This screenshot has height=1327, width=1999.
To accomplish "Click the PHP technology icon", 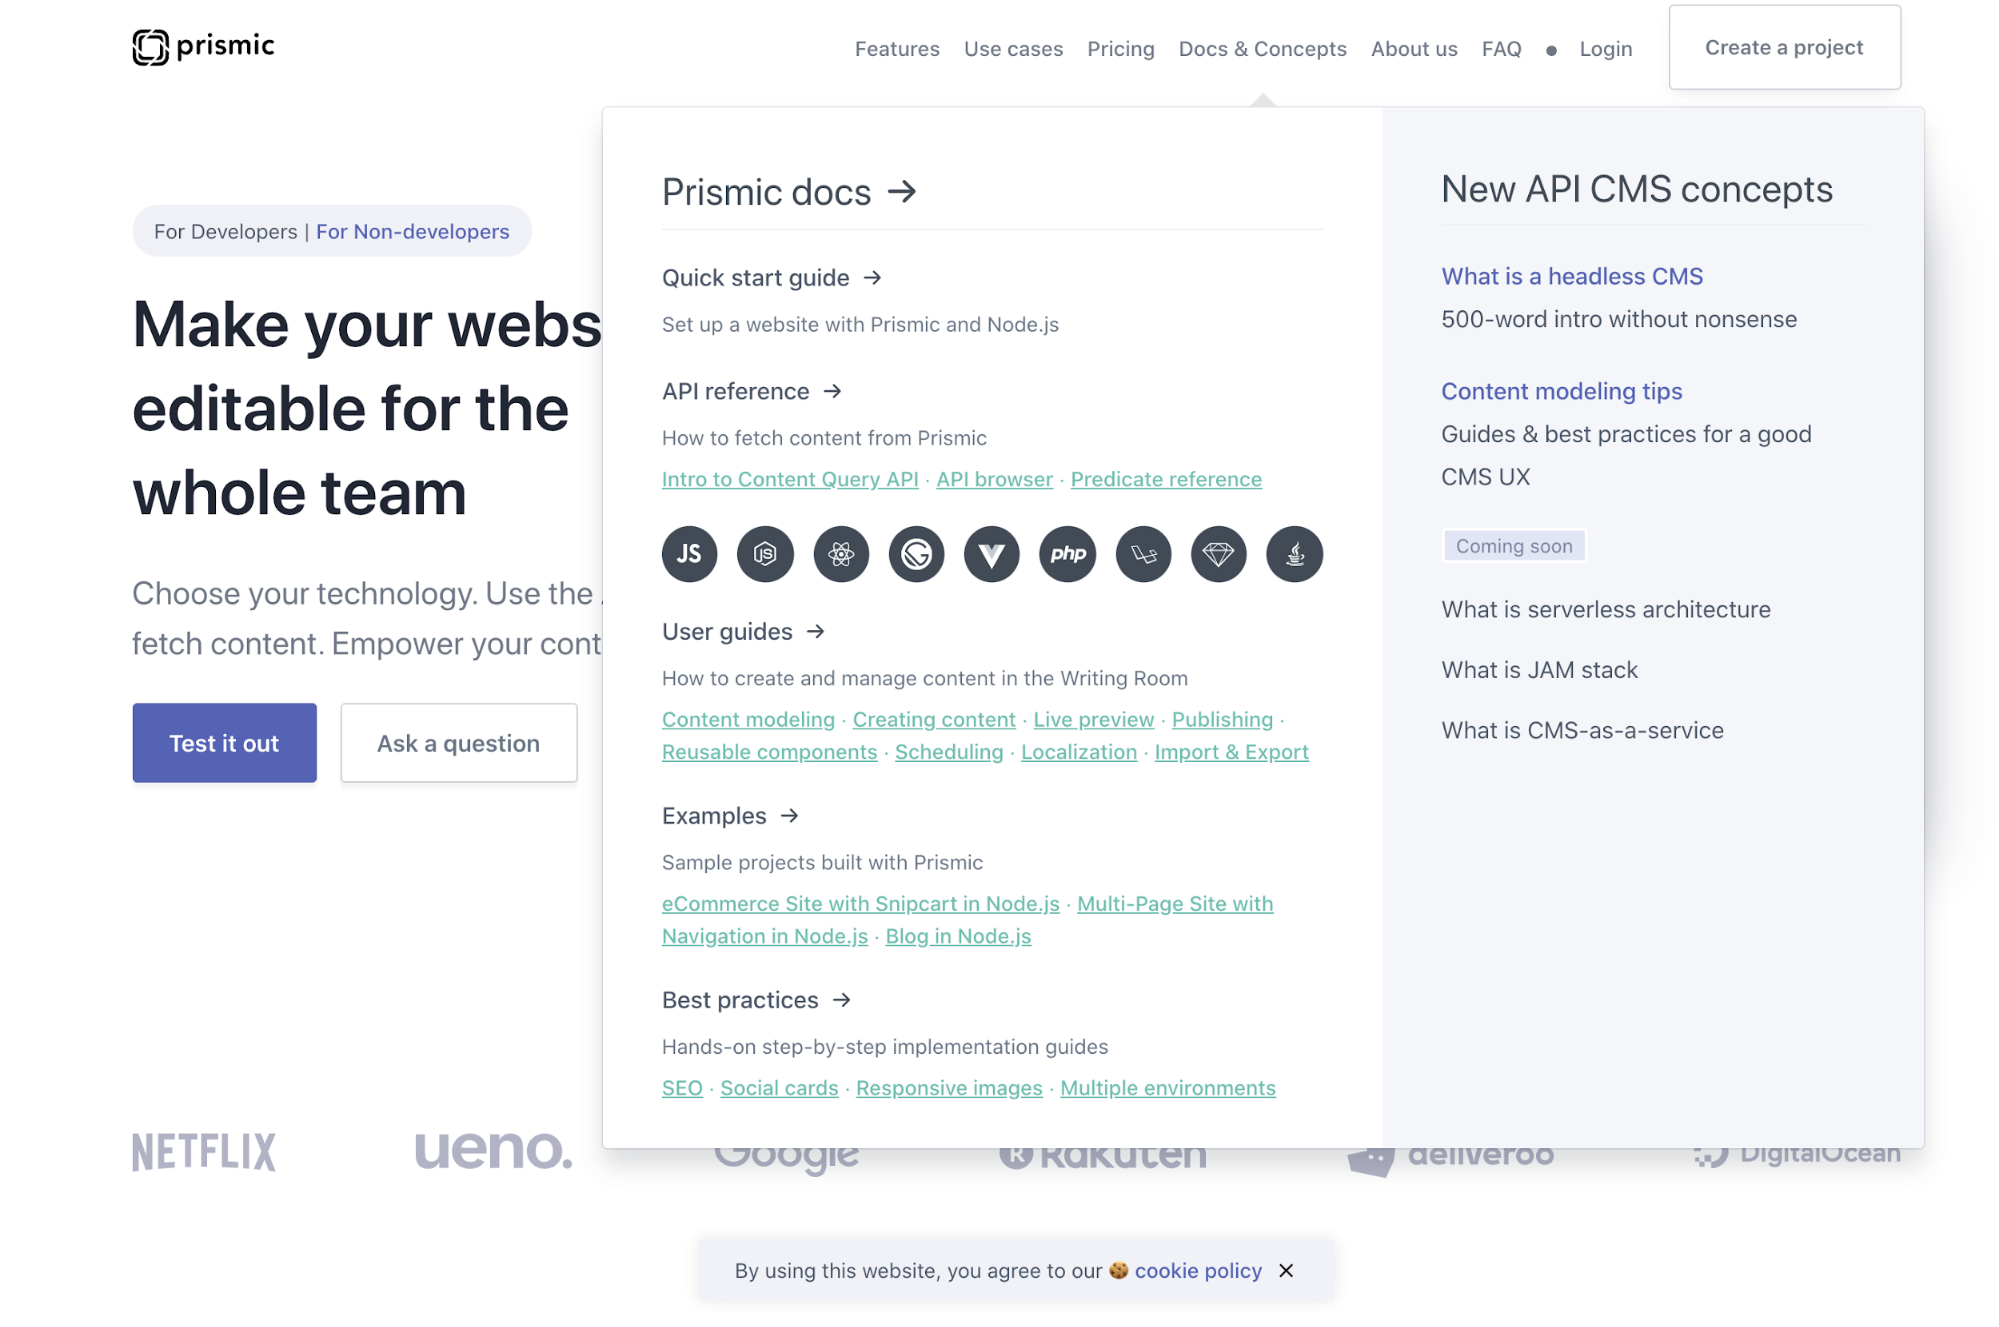I will click(x=1067, y=554).
